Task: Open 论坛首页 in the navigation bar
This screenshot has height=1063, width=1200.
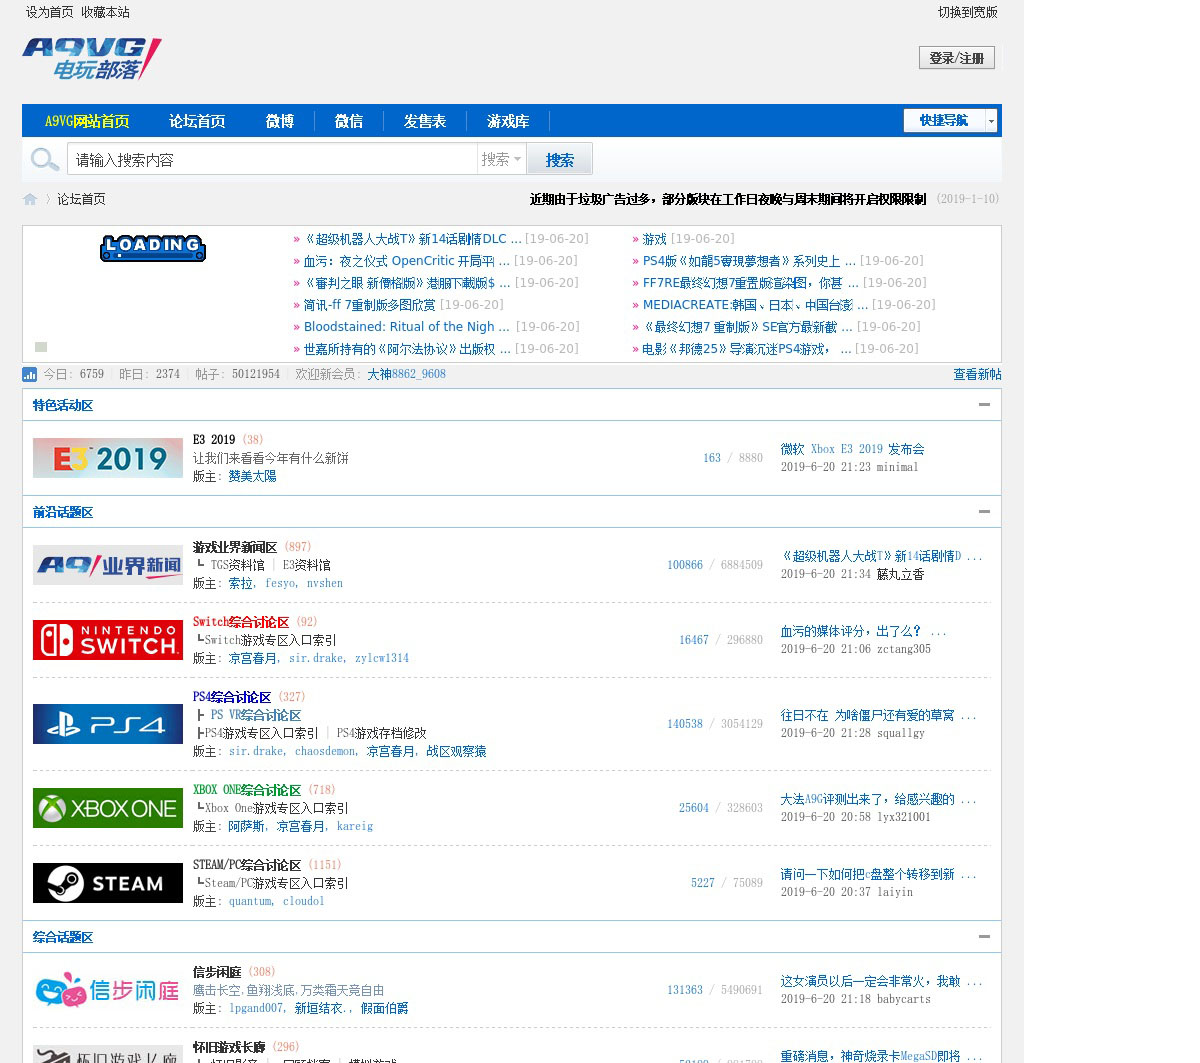Action: pyautogui.click(x=197, y=121)
